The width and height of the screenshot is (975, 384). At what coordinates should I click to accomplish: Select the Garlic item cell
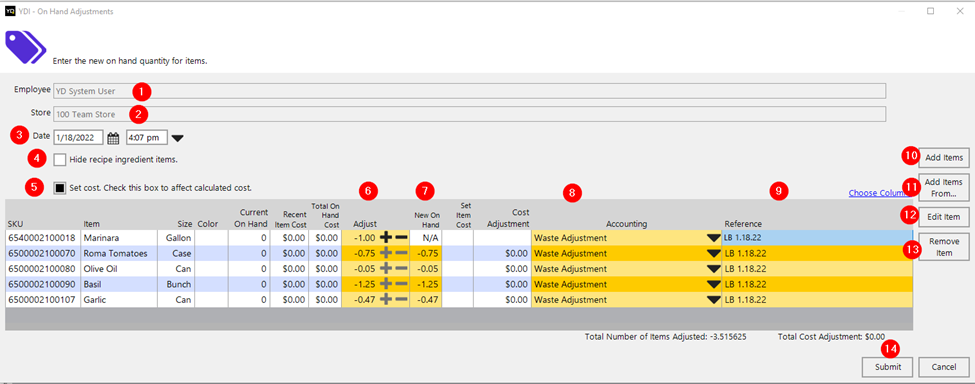[x=118, y=299]
